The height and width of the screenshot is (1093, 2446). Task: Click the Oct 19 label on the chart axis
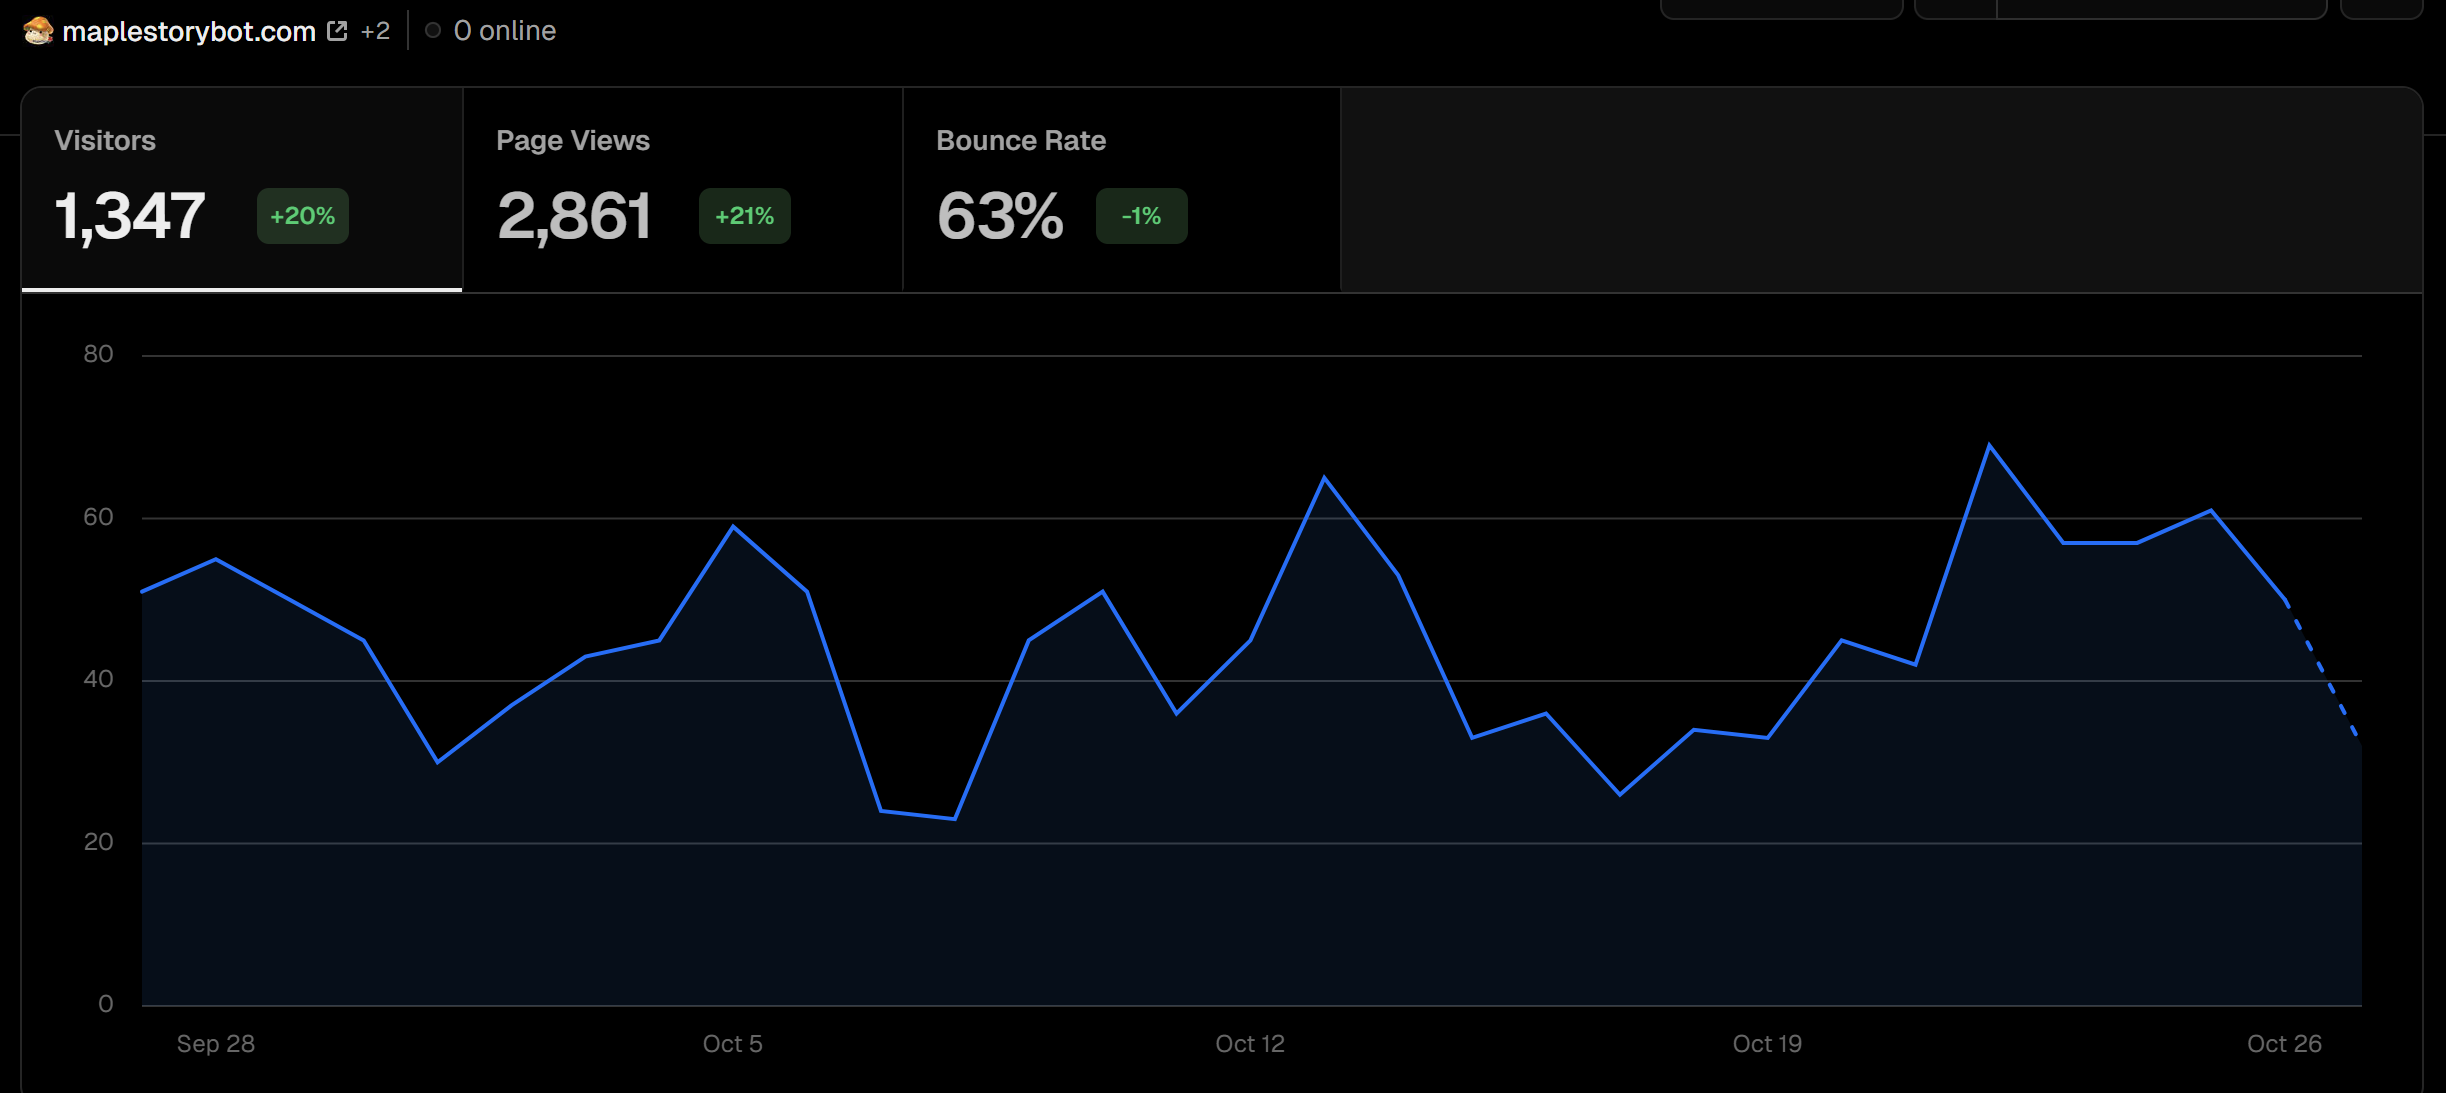click(1766, 1044)
